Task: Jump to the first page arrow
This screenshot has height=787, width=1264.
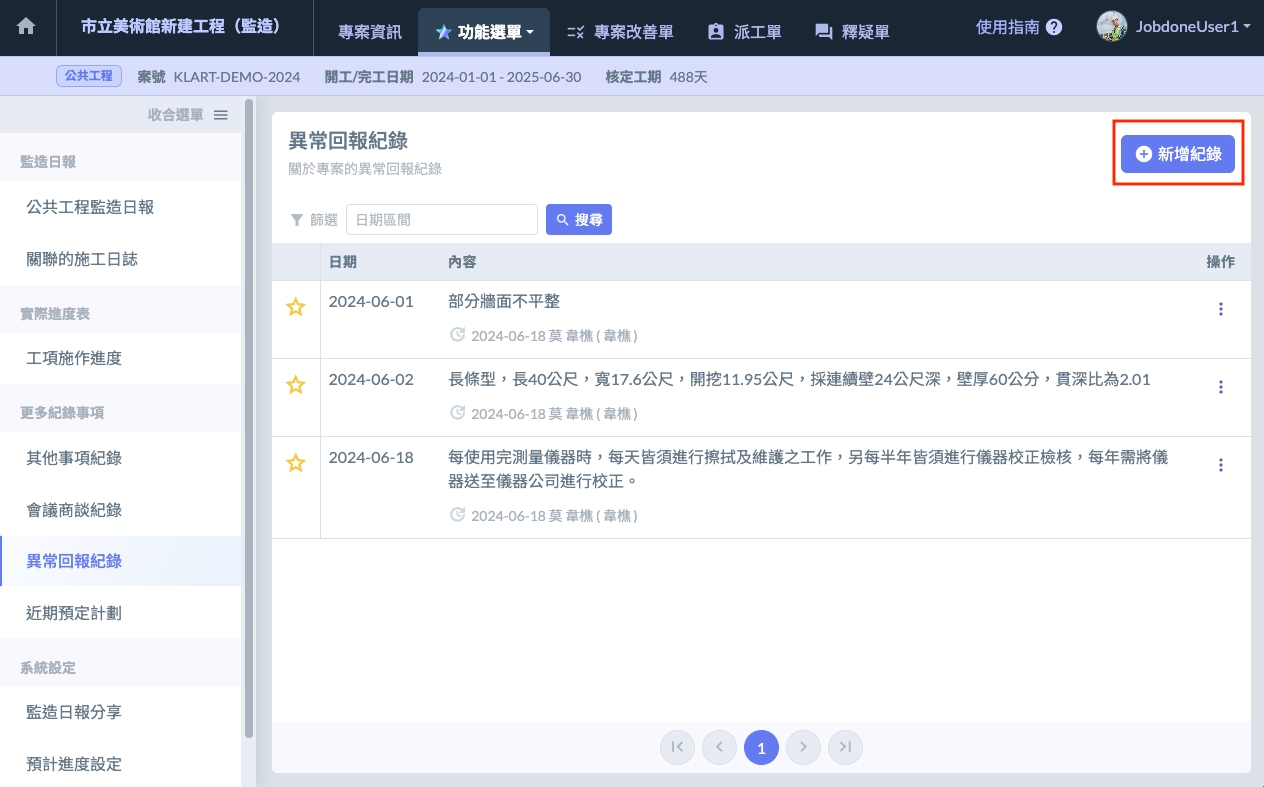Action: 677,747
